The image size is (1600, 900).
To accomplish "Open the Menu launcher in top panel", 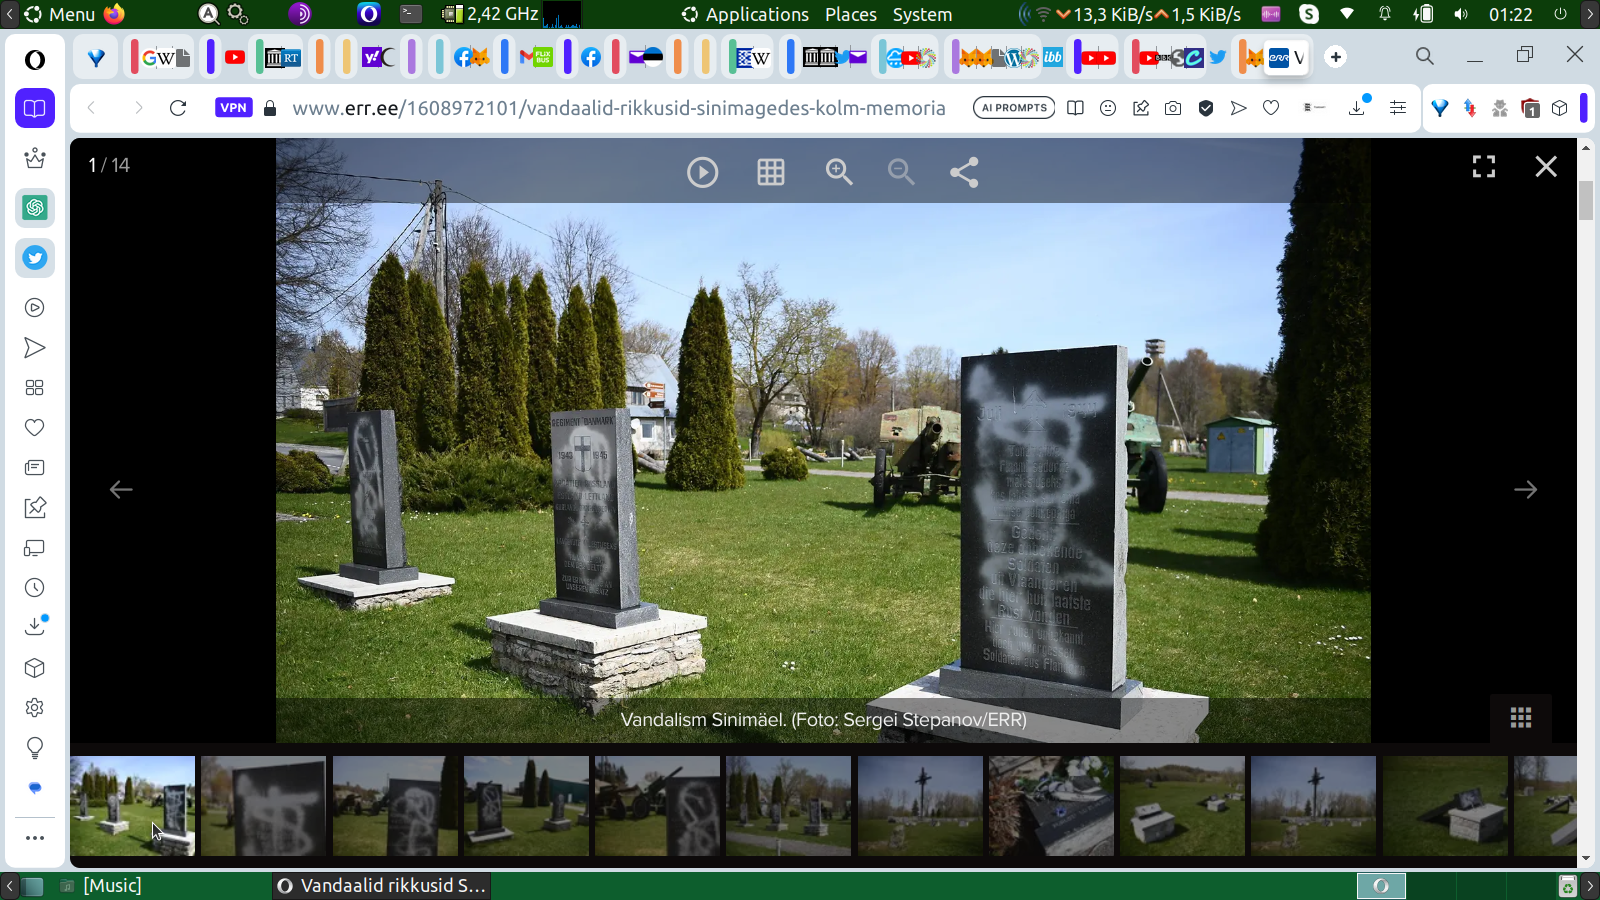I will [x=59, y=14].
